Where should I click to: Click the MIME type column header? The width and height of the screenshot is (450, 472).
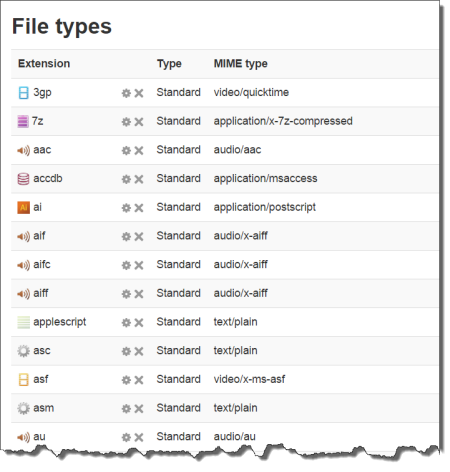point(241,63)
